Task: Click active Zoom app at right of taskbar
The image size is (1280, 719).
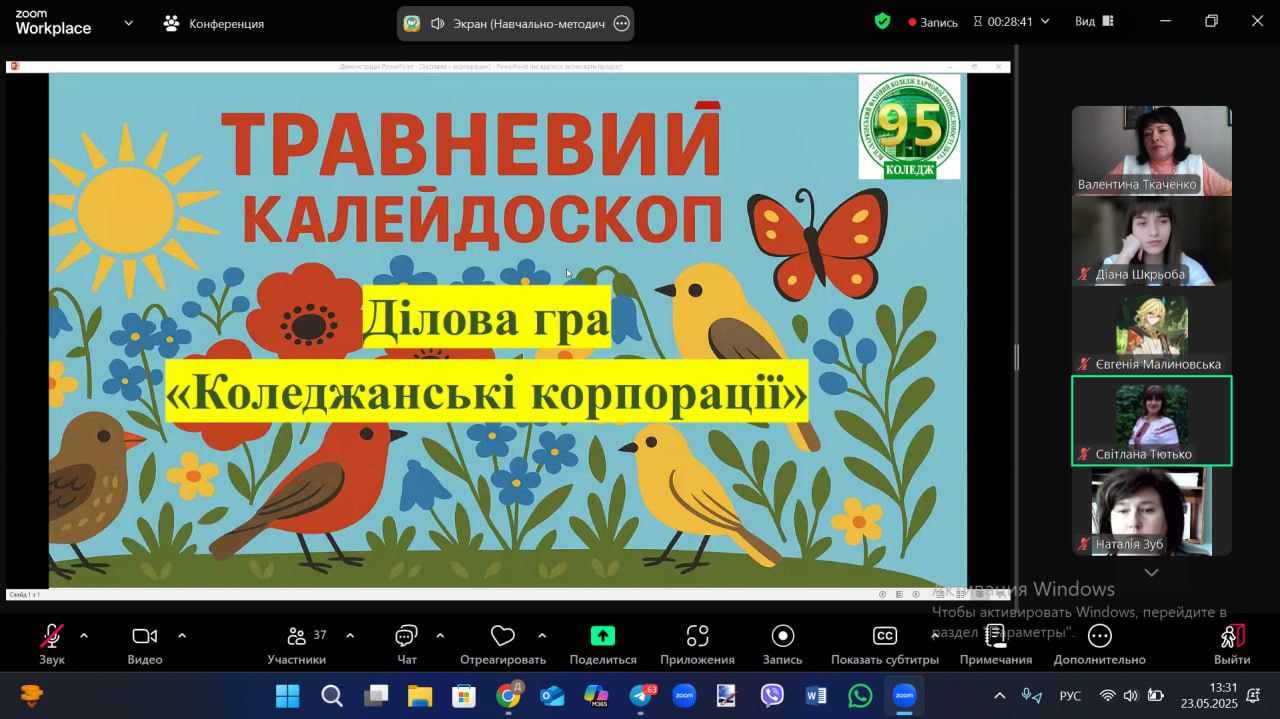Action: coord(904,695)
